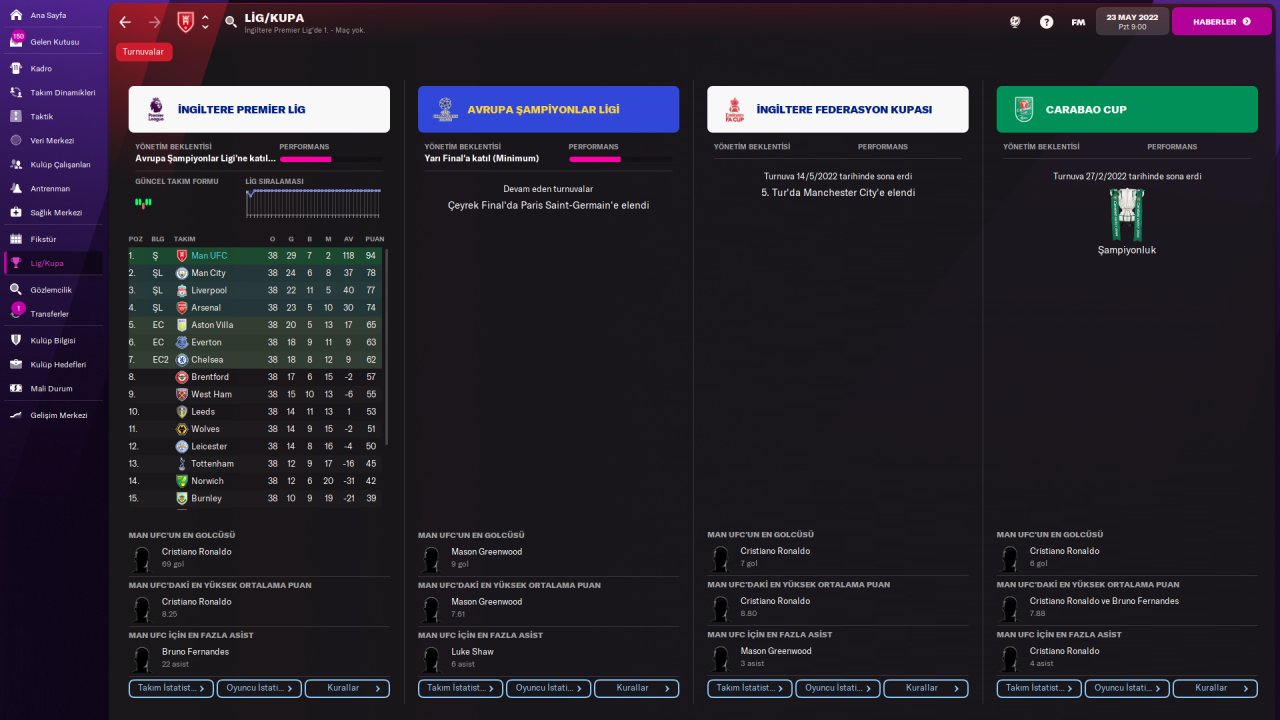The image size is (1280, 720).
Task: Click the Paris Saint-Germain elimination text
Action: pos(548,205)
